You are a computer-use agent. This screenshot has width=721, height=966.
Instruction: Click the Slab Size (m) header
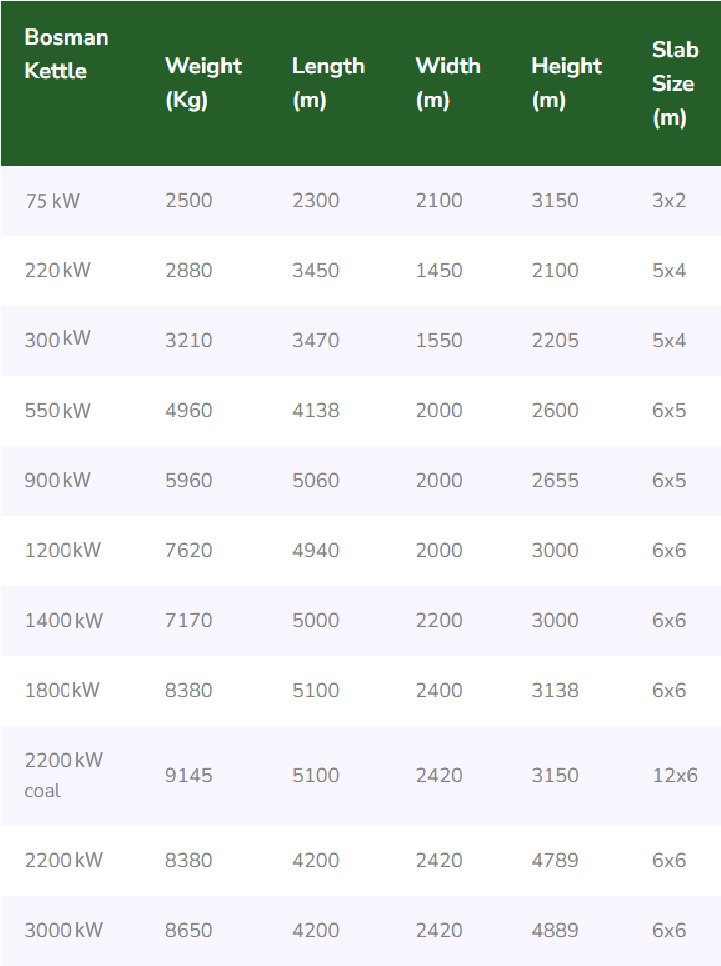coord(673,83)
